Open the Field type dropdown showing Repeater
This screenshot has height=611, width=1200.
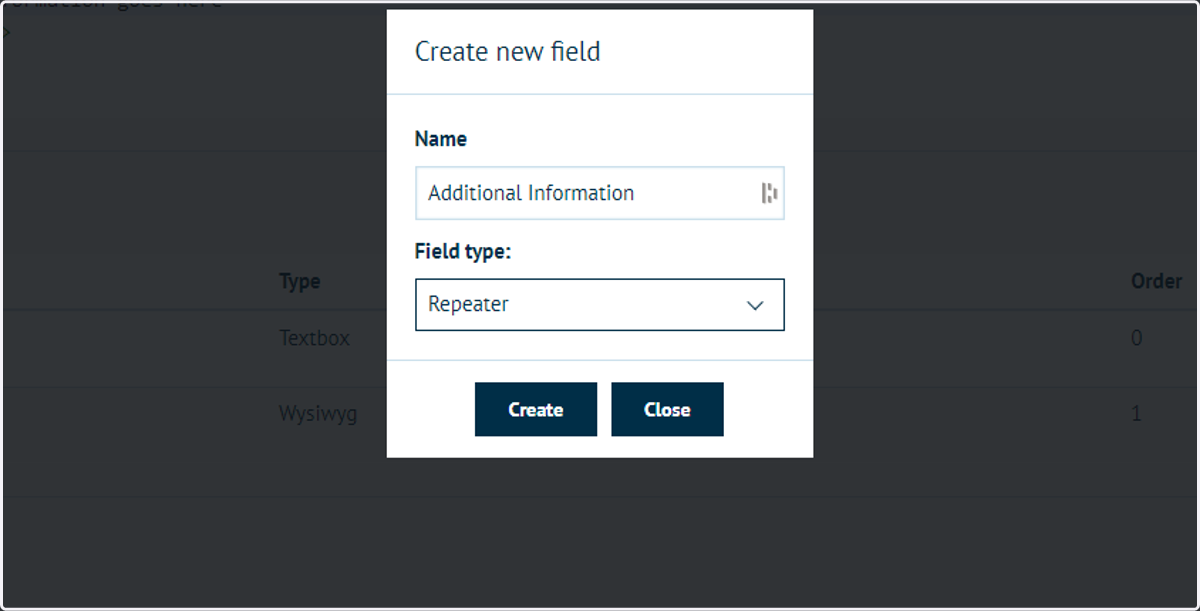599,305
